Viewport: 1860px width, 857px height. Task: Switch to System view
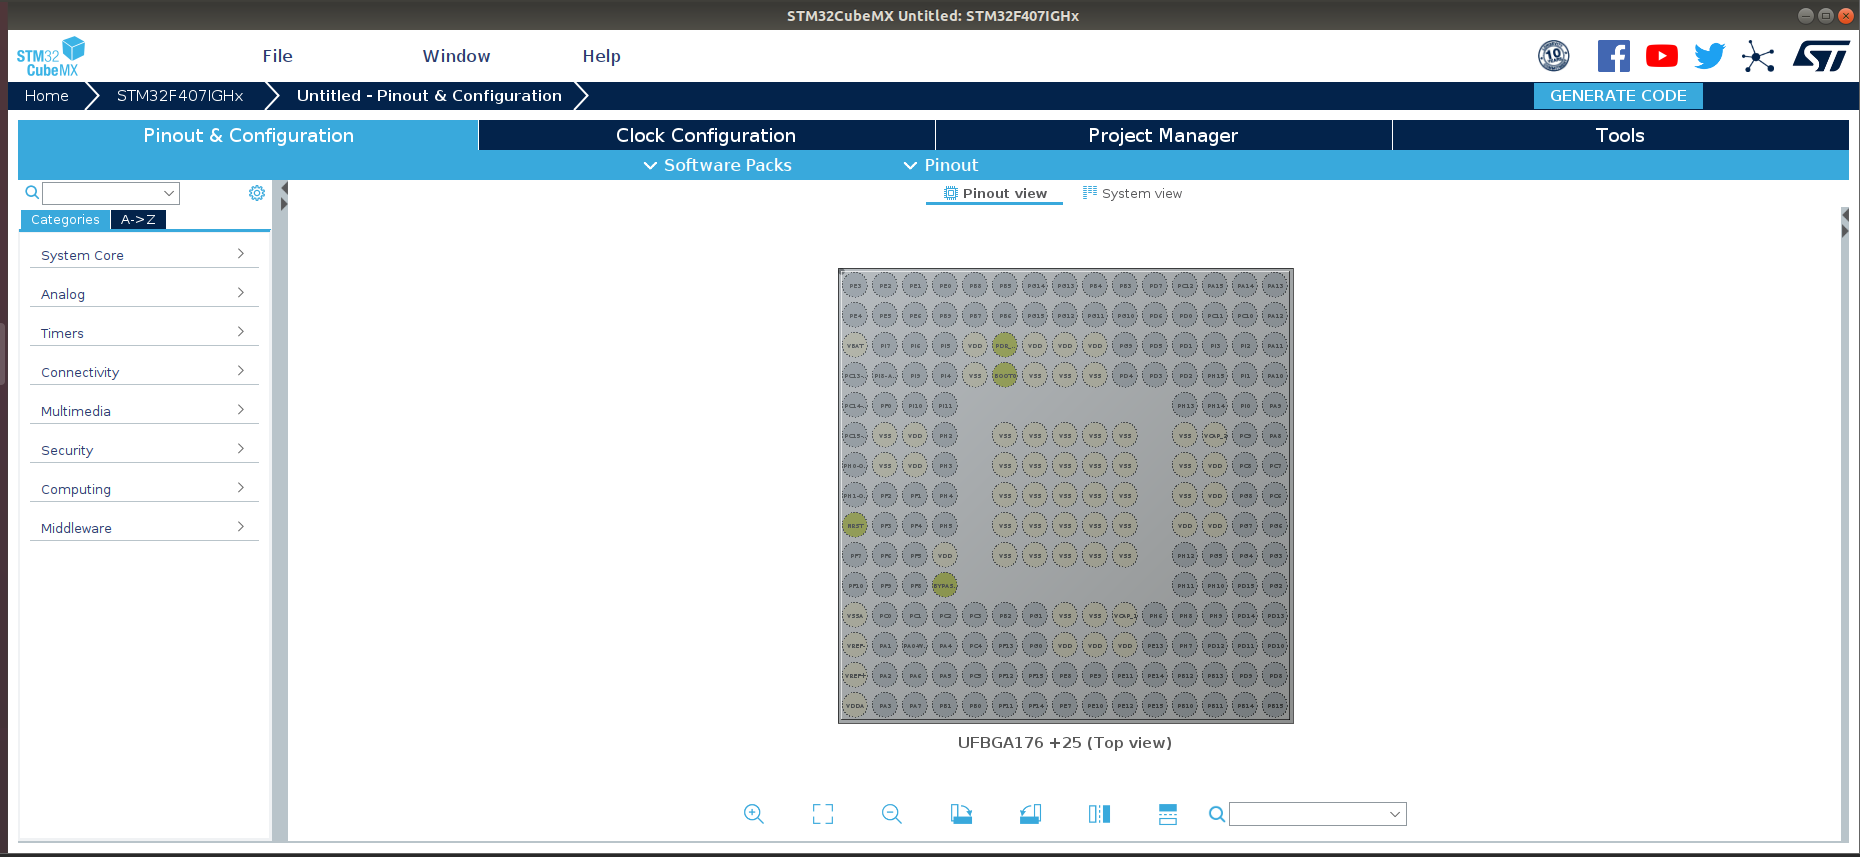tap(1132, 194)
